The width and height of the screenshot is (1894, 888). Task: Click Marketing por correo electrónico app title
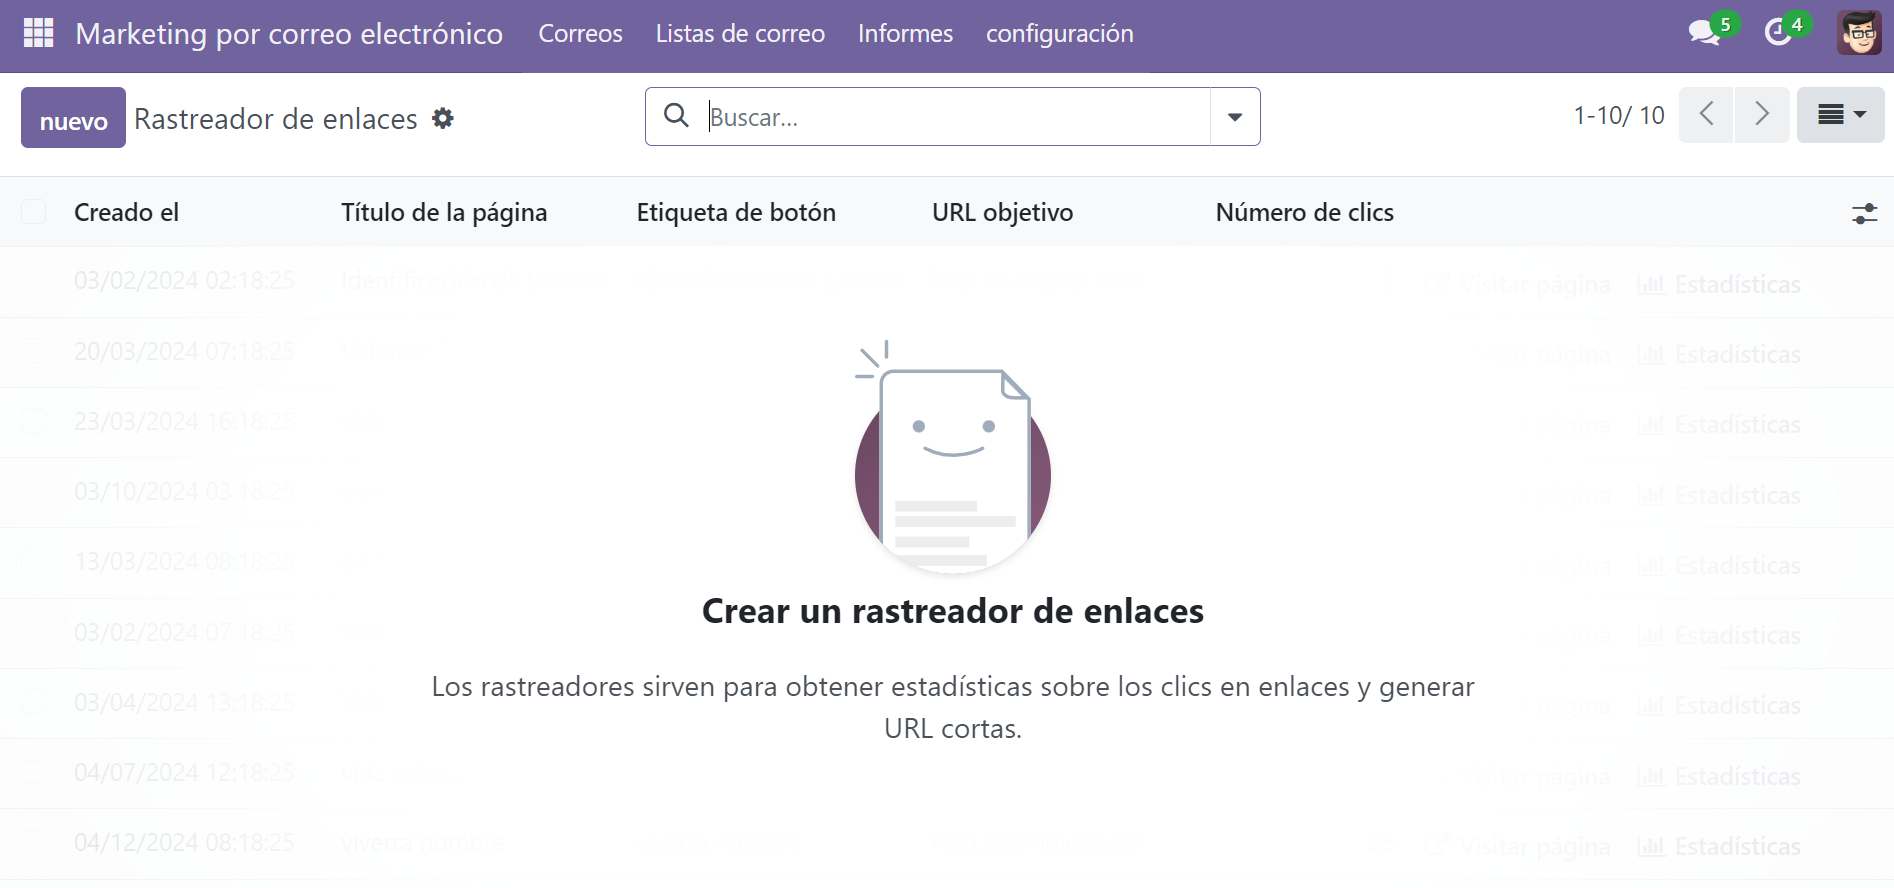(289, 34)
